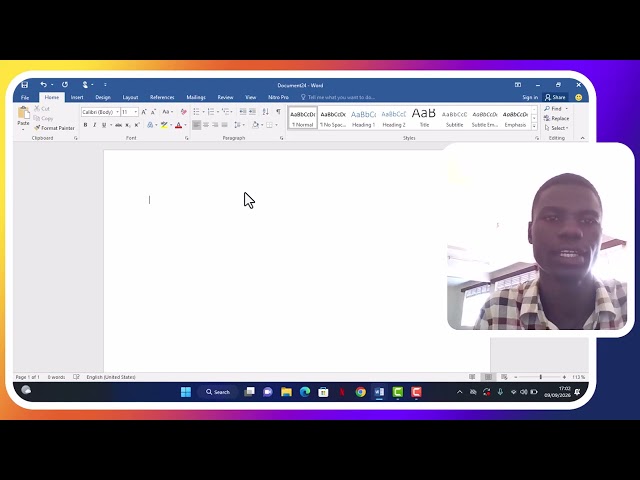Decrease font size with Shrink Font icon

[x=153, y=112]
